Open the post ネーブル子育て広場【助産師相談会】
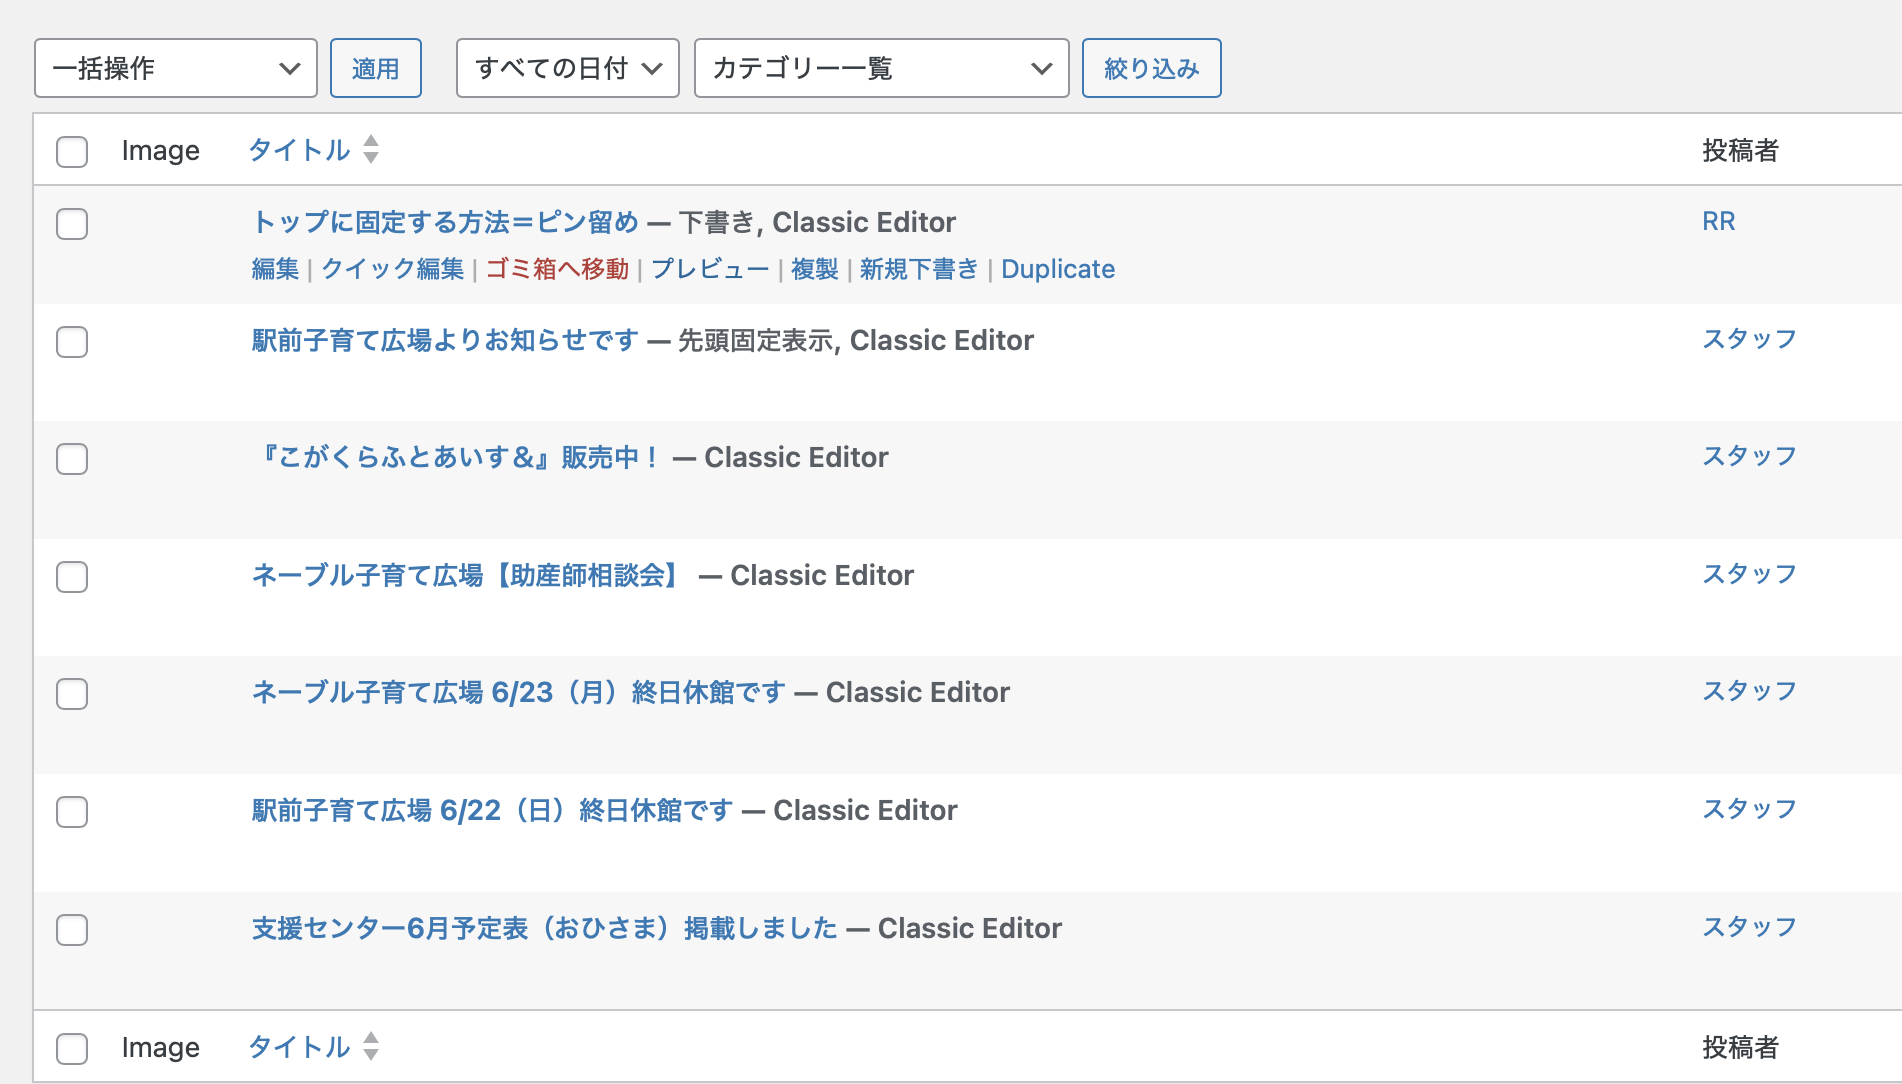Viewport: 1902px width, 1084px height. point(468,575)
